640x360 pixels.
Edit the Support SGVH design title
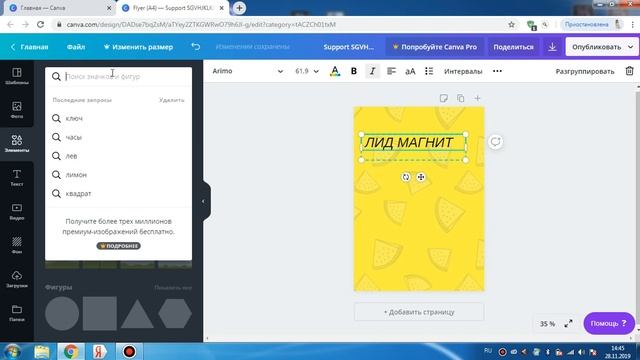tap(349, 47)
